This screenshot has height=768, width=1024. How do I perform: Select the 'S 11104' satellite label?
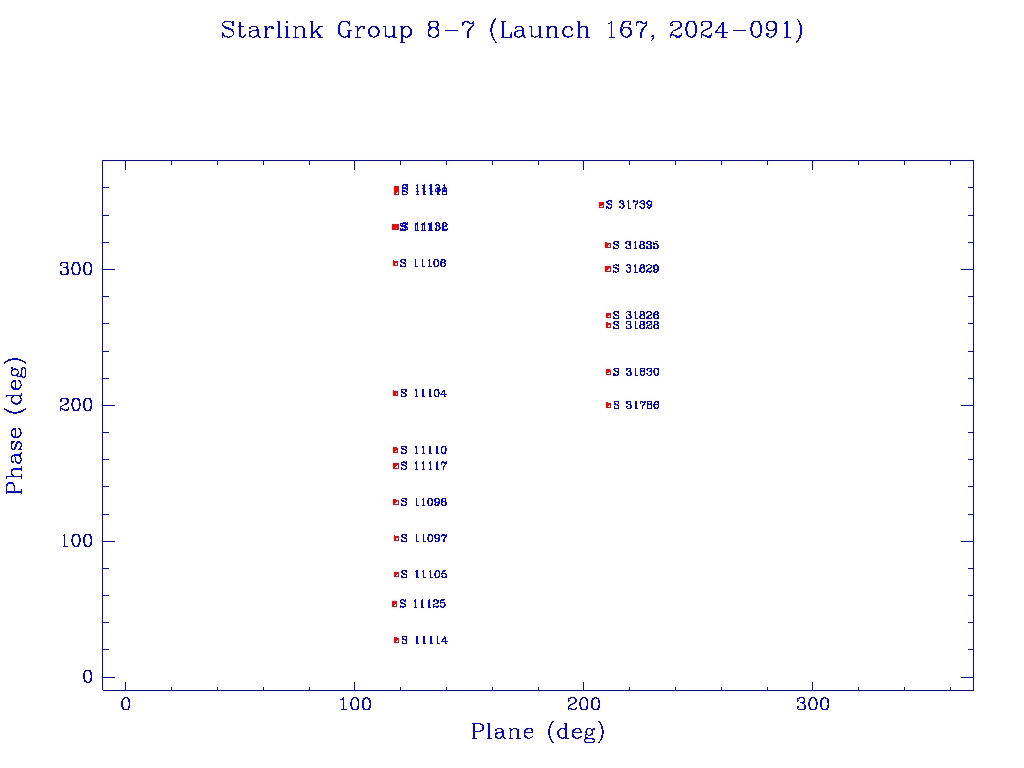pos(423,393)
